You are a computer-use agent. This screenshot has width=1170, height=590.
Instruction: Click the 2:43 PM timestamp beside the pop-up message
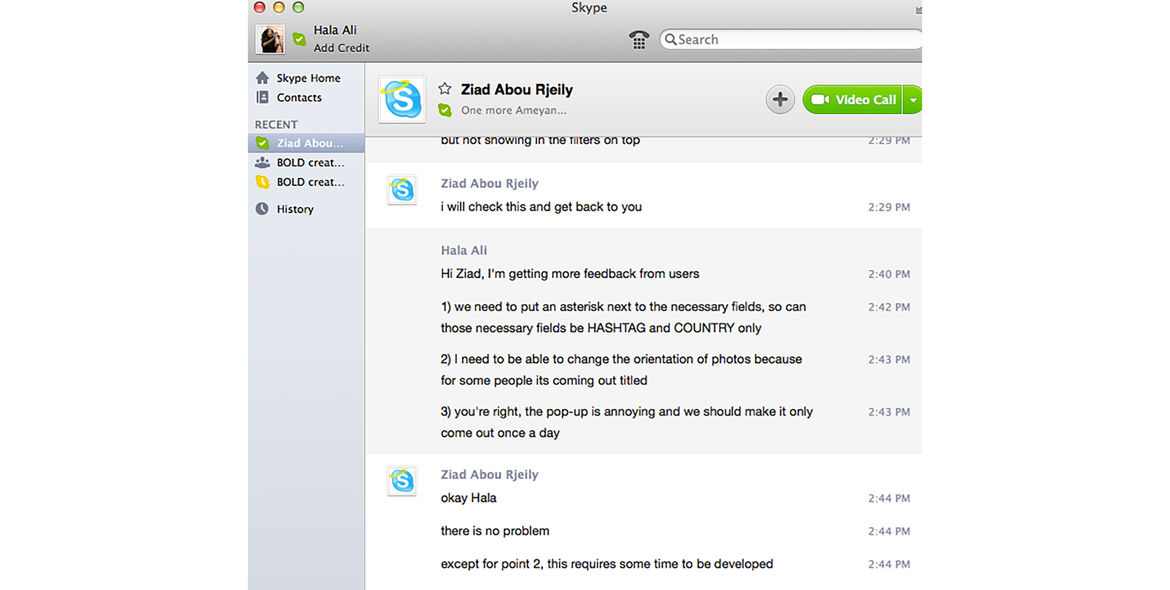(889, 412)
